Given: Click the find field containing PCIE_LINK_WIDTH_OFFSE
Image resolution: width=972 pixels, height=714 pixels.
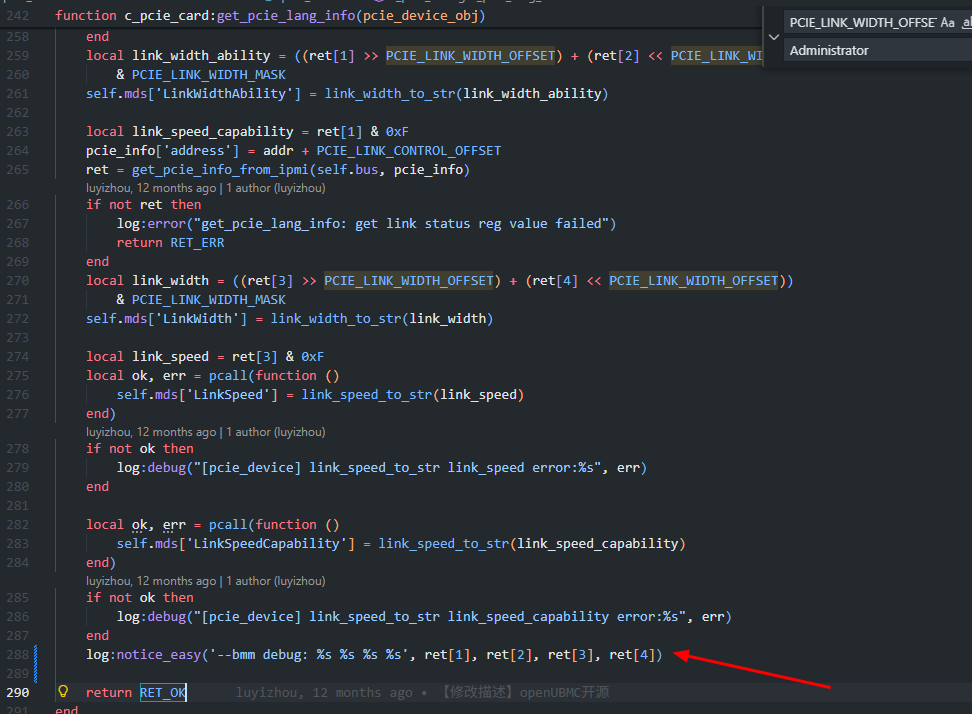Looking at the screenshot, I should click(x=862, y=22).
